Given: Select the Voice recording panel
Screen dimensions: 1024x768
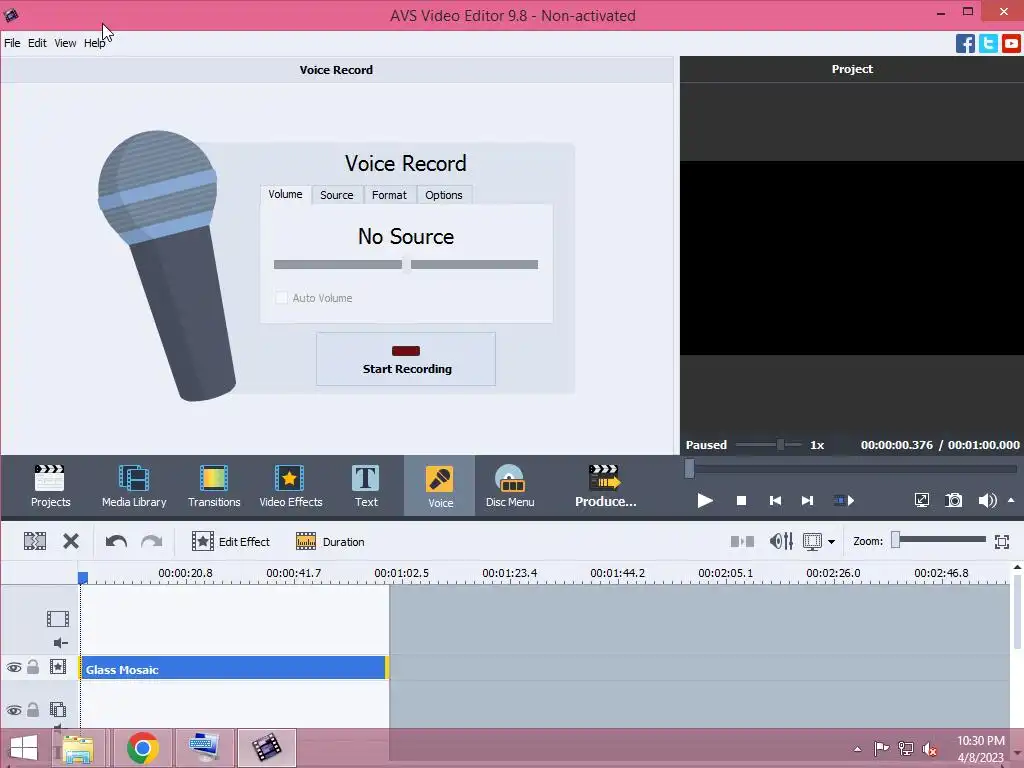Looking at the screenshot, I should (440, 486).
